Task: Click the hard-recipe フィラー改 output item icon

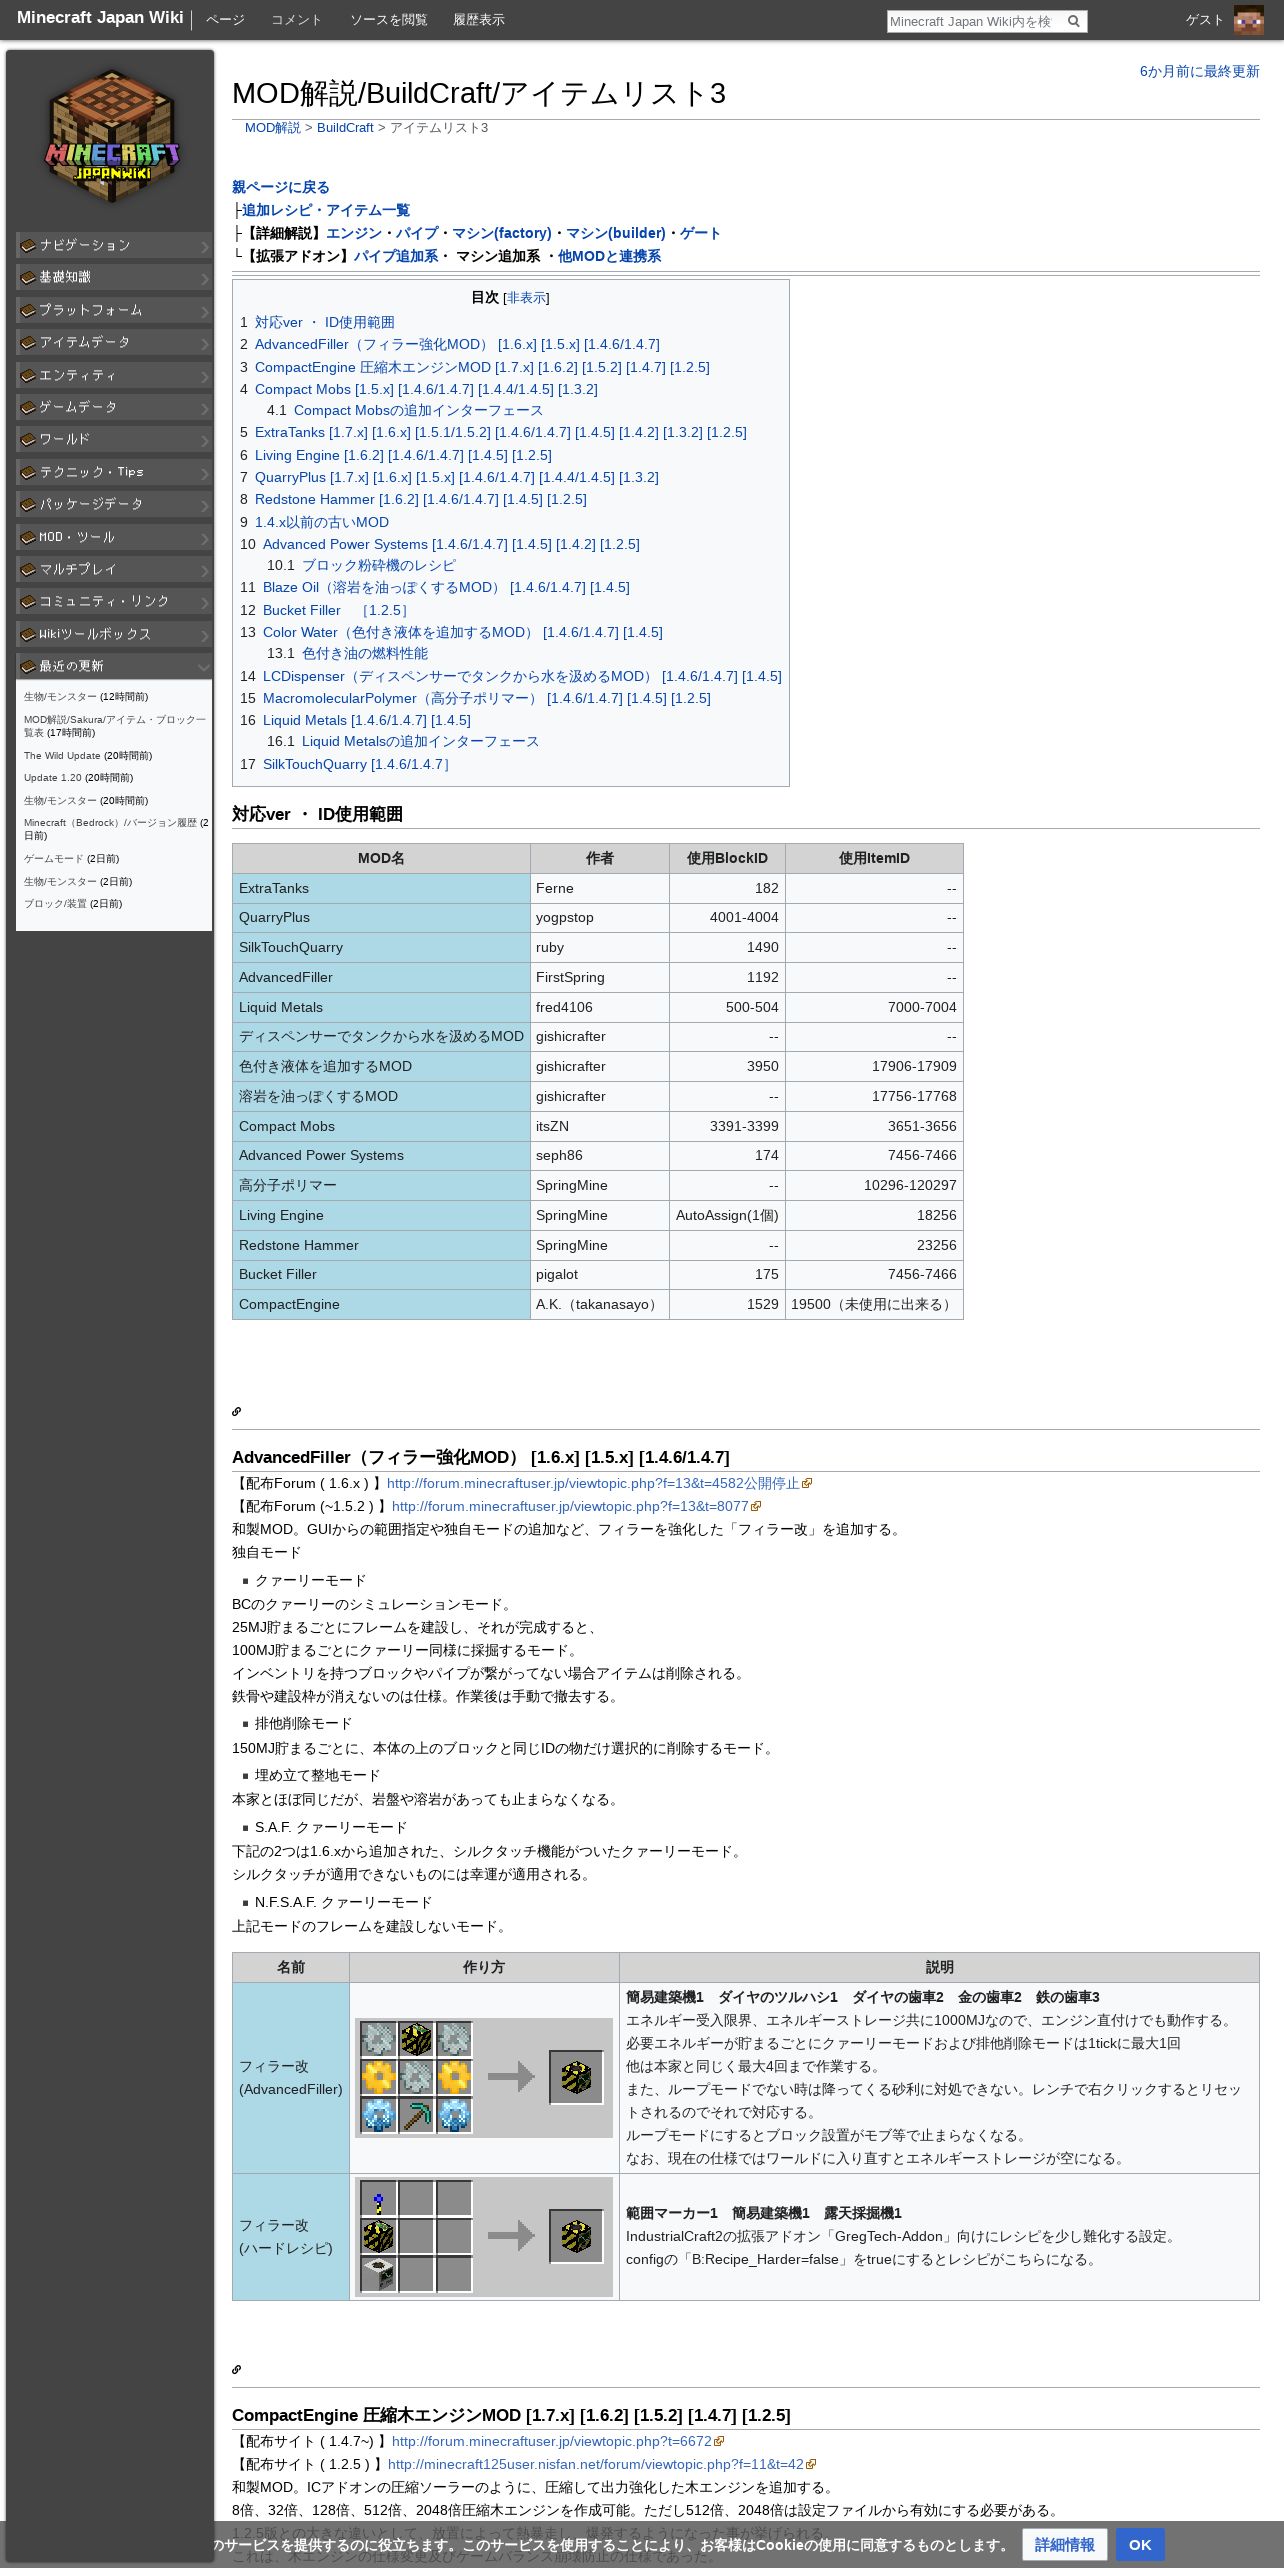Action: pos(576,2235)
